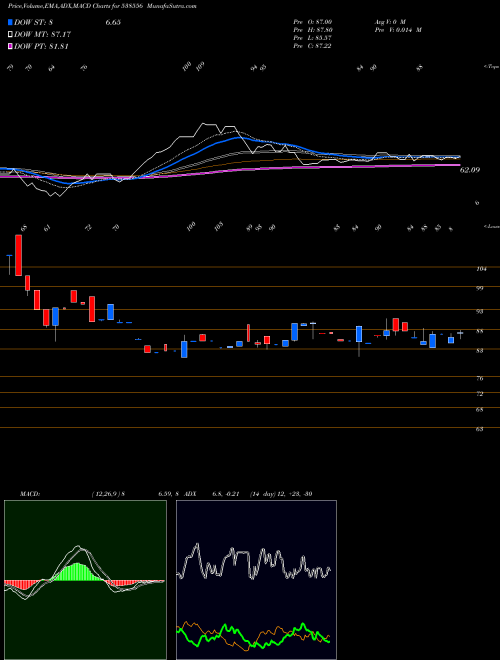
Task: Click the 76 price level label
Action: [x=479, y=378]
